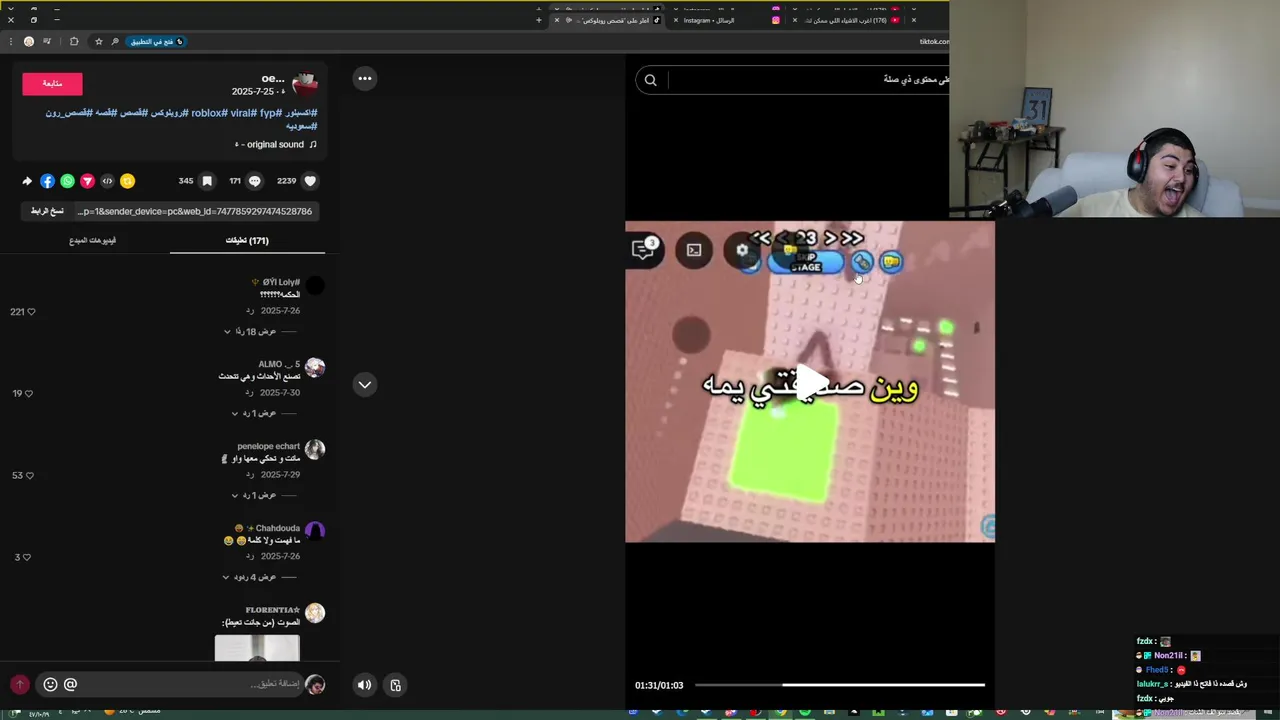Click the post comment arrow button

click(x=19, y=684)
